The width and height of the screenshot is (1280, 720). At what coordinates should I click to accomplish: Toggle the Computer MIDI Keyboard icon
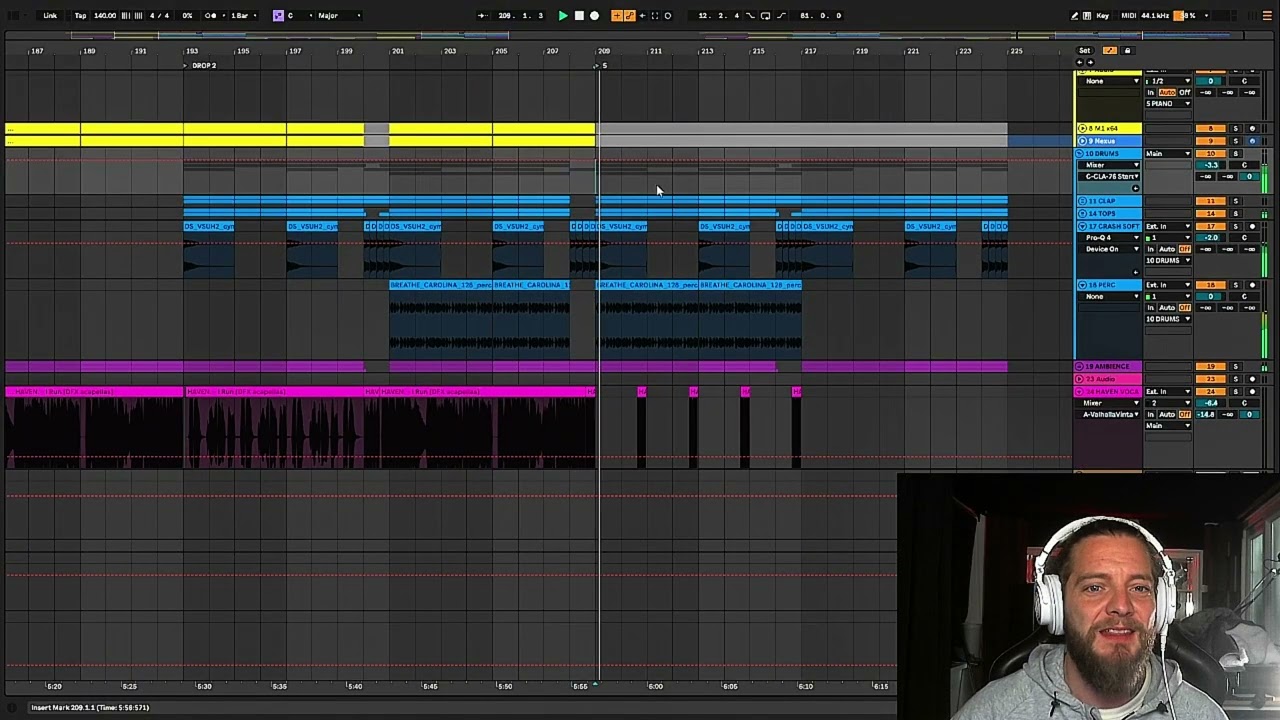point(1087,15)
